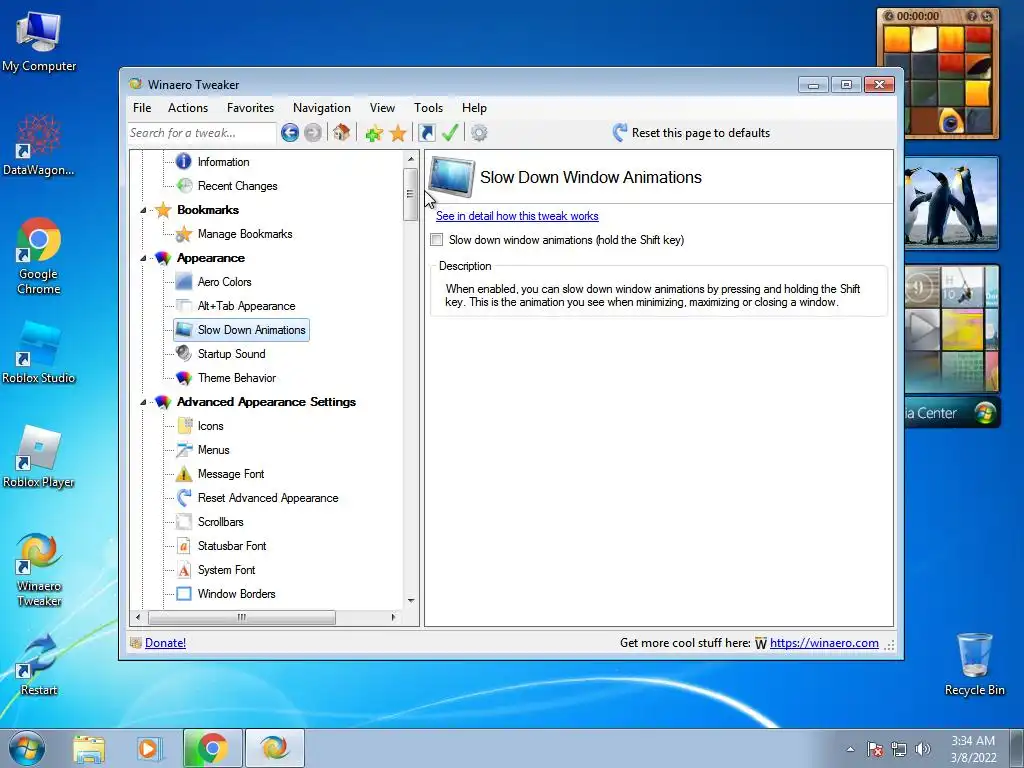
Task: Open the Favorites menu
Action: [x=250, y=108]
